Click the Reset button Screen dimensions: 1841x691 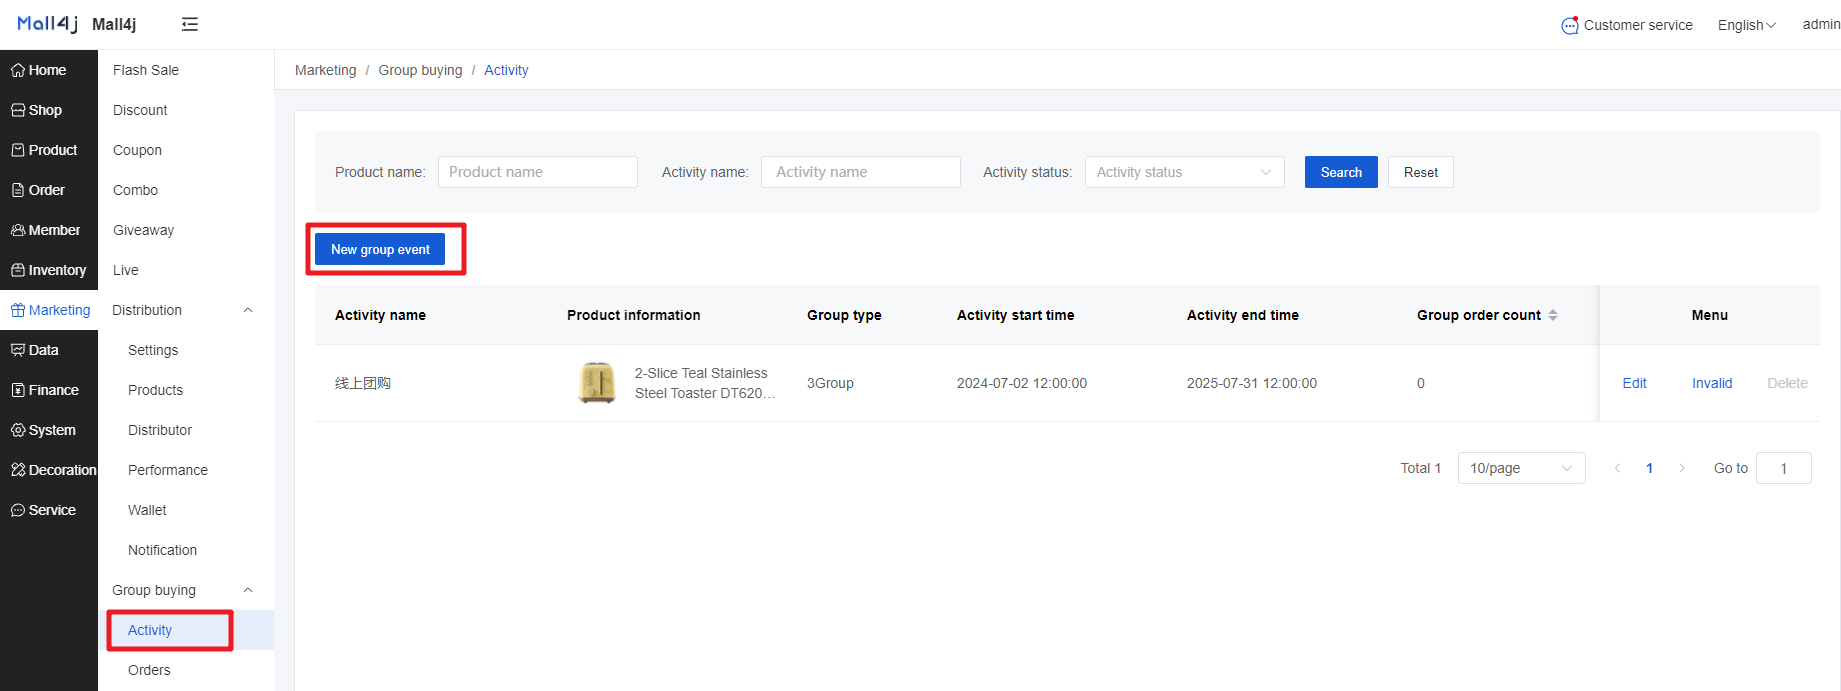click(1420, 172)
